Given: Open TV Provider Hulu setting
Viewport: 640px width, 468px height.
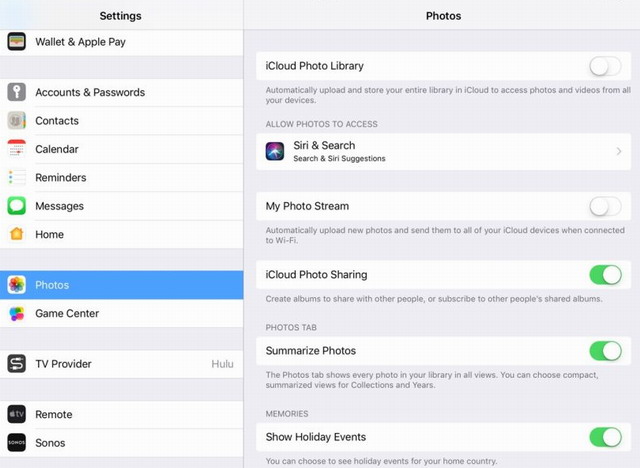Looking at the screenshot, I should [122, 364].
